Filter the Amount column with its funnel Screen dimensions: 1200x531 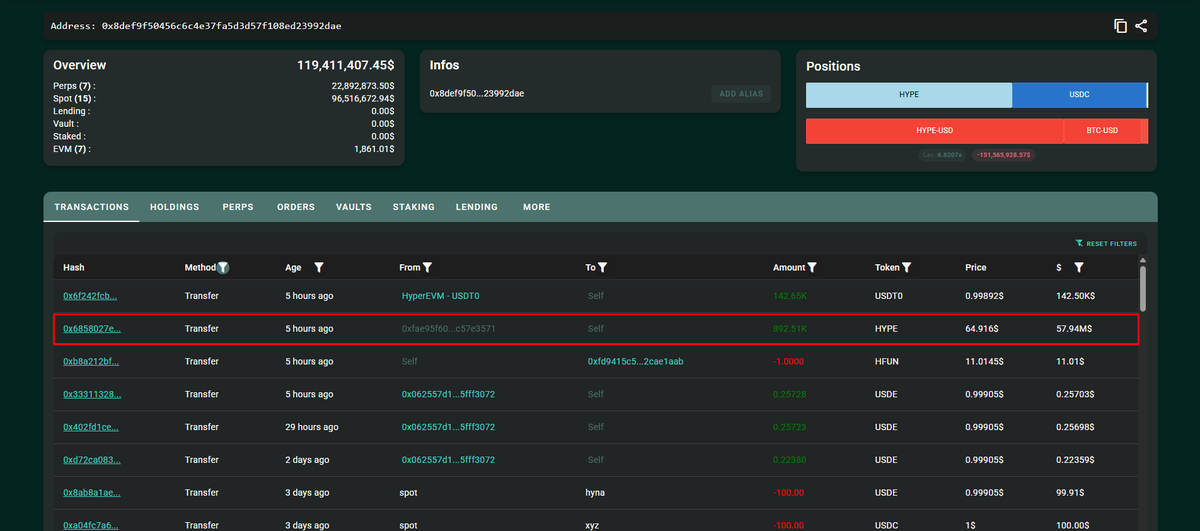(812, 268)
